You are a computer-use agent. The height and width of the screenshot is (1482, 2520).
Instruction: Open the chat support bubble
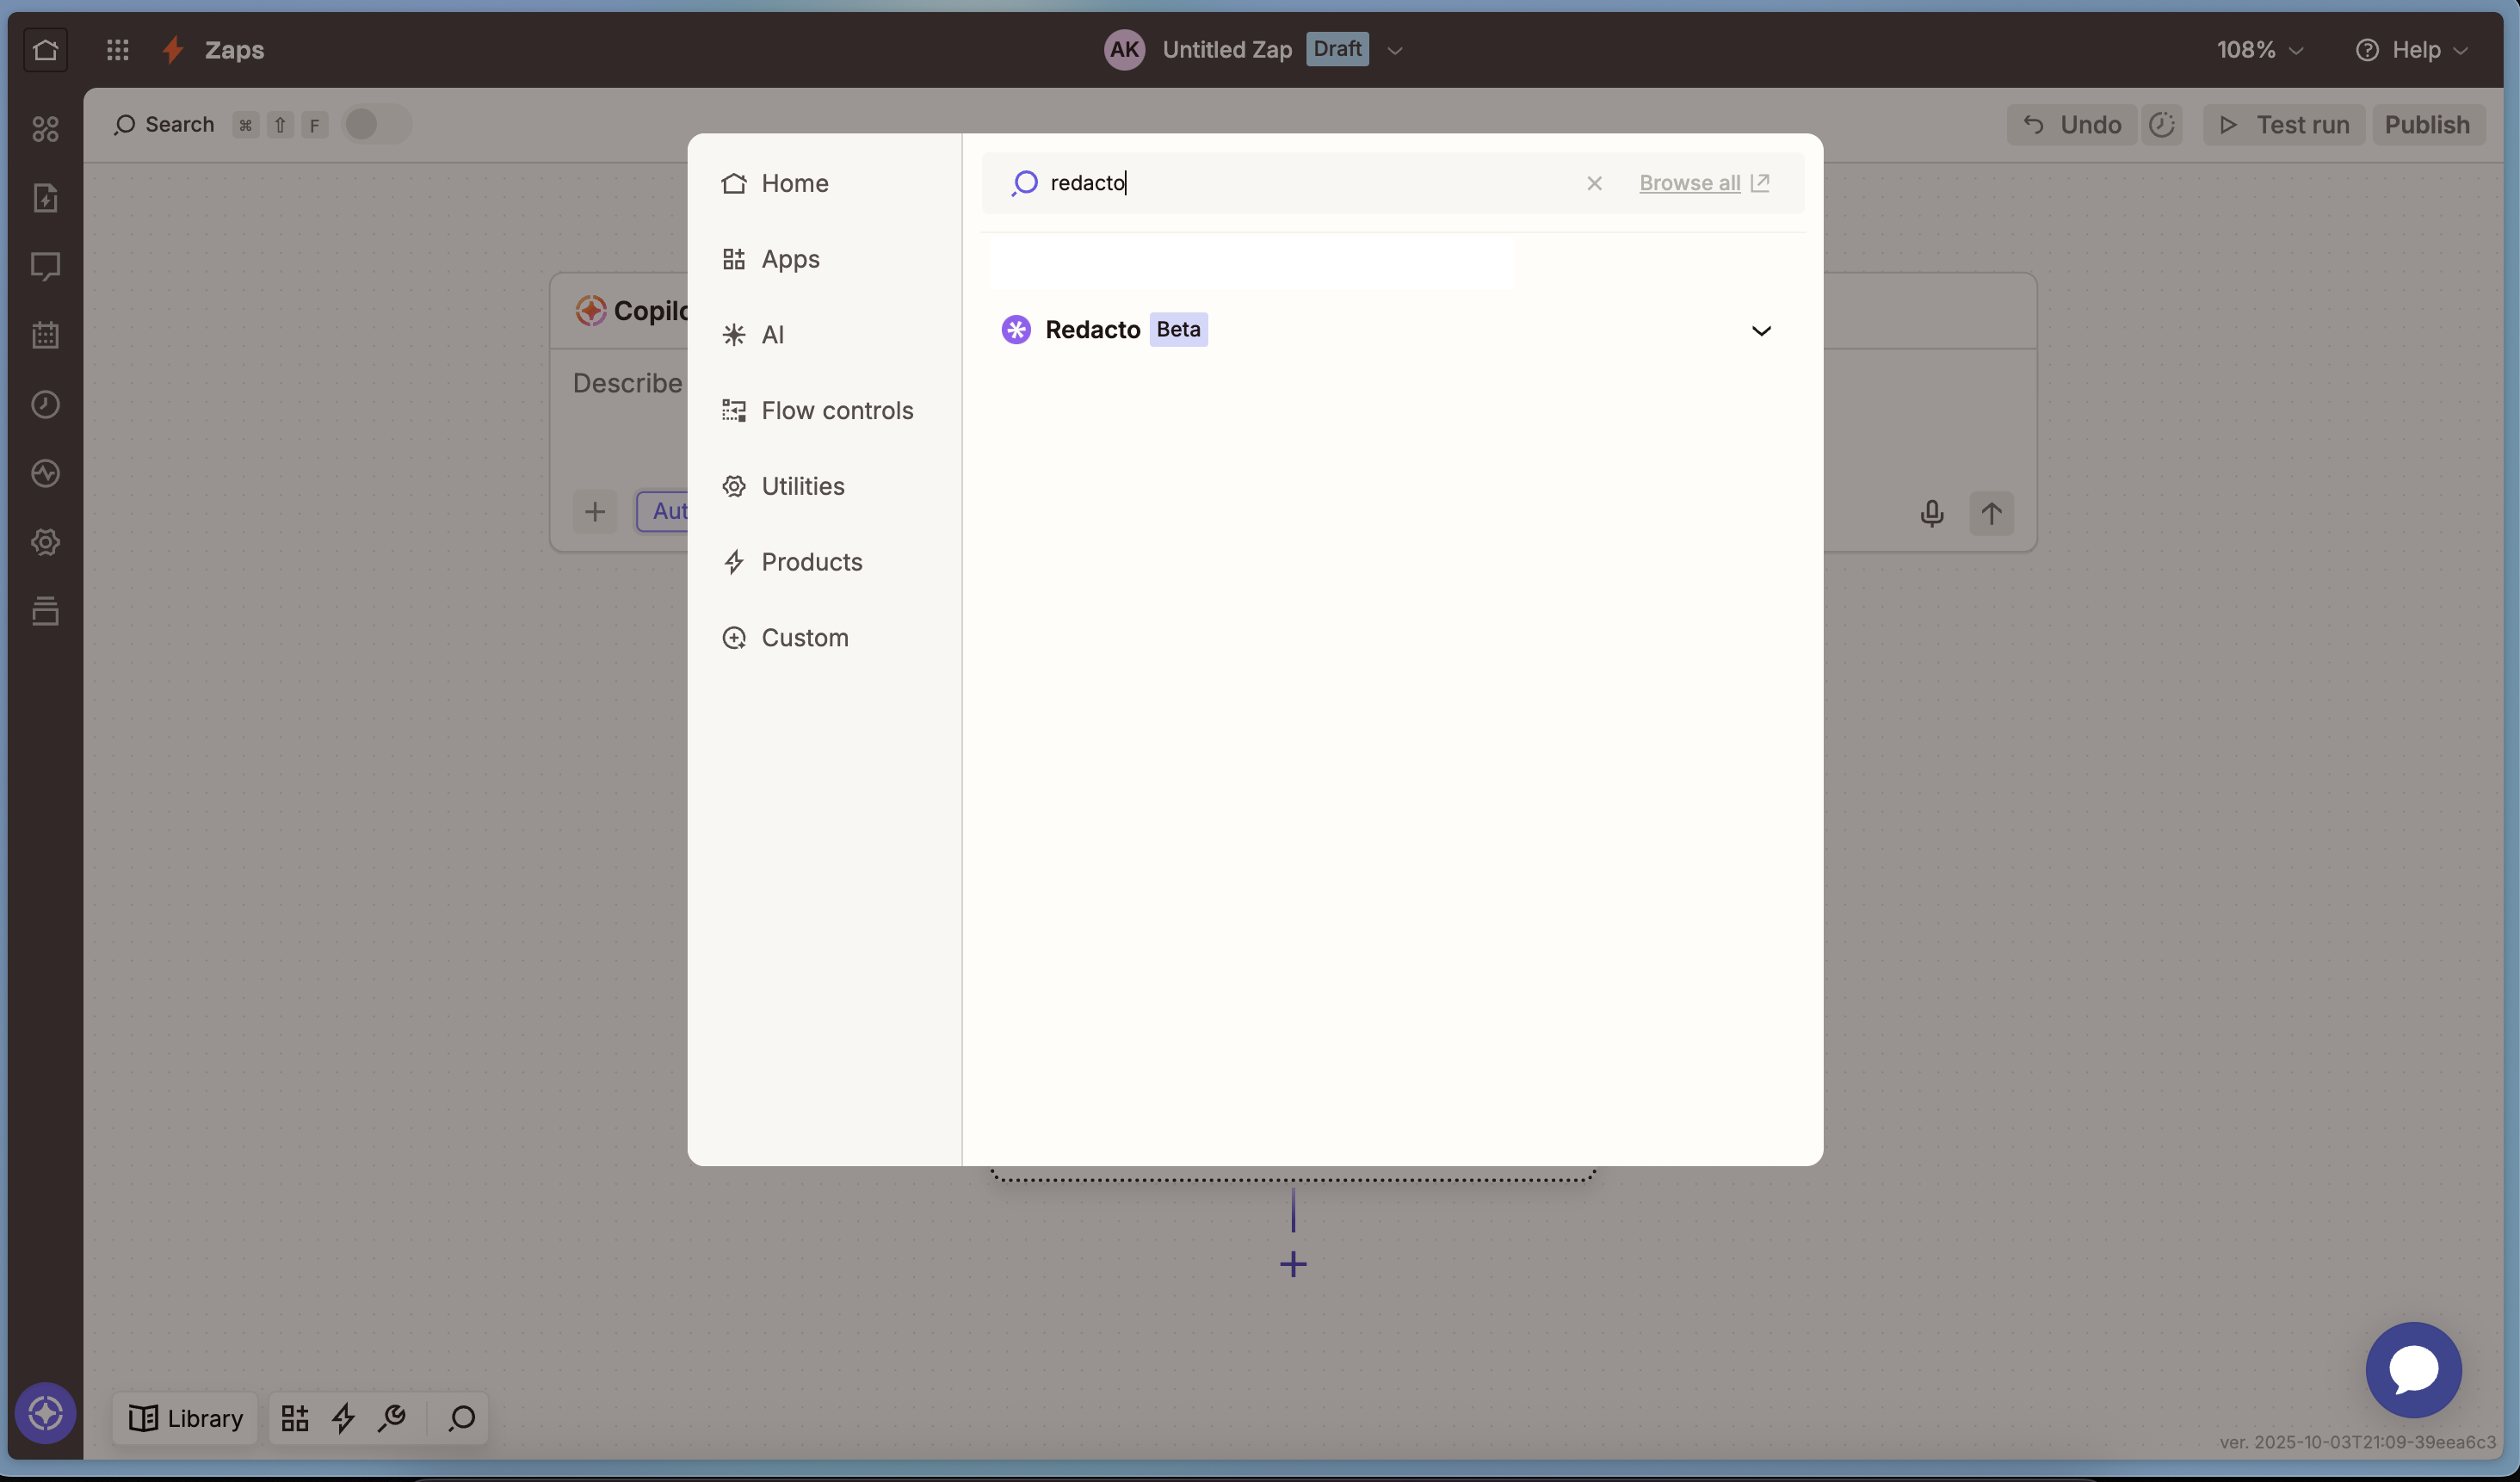click(x=2412, y=1369)
